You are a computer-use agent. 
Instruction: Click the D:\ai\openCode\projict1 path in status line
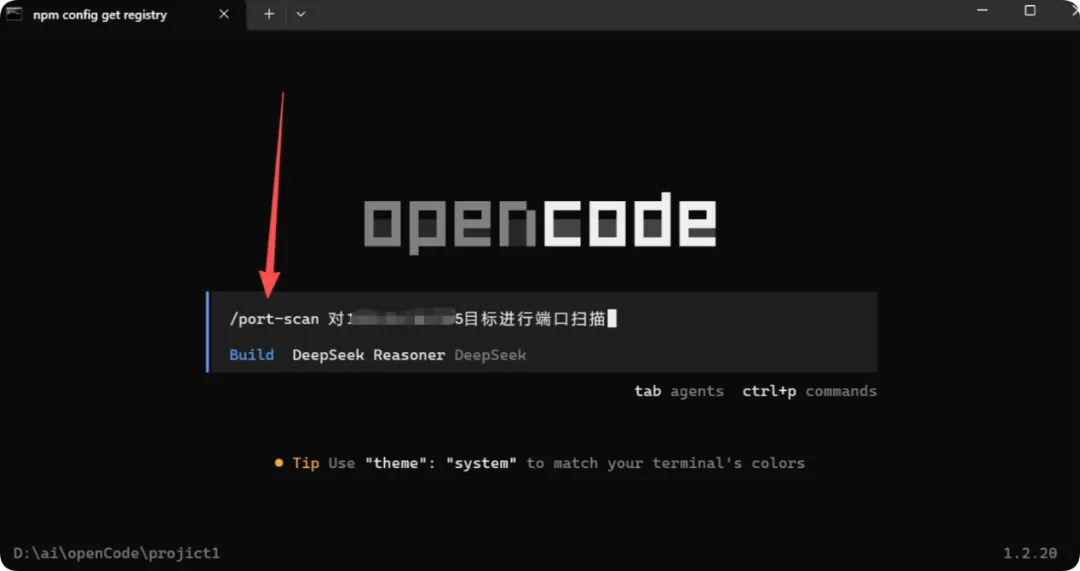click(116, 553)
